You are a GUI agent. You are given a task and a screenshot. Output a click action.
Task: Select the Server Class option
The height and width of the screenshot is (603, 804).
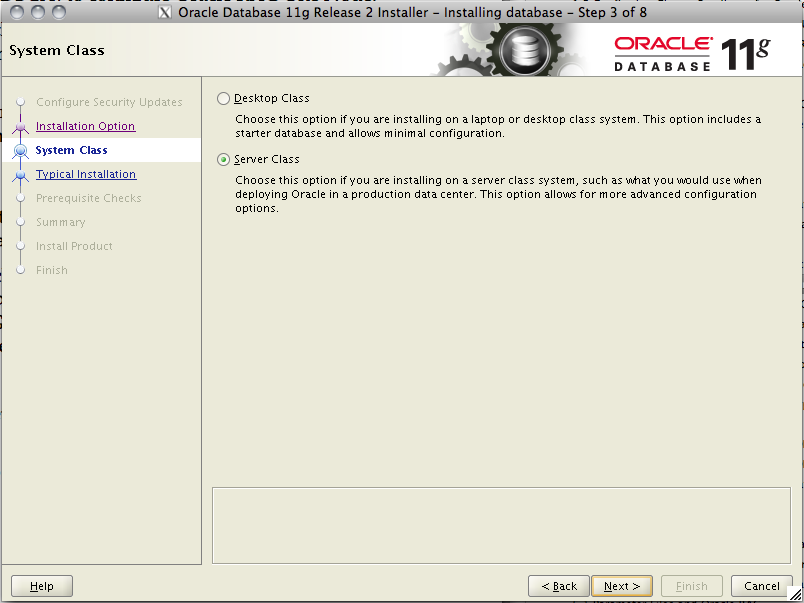[x=223, y=159]
